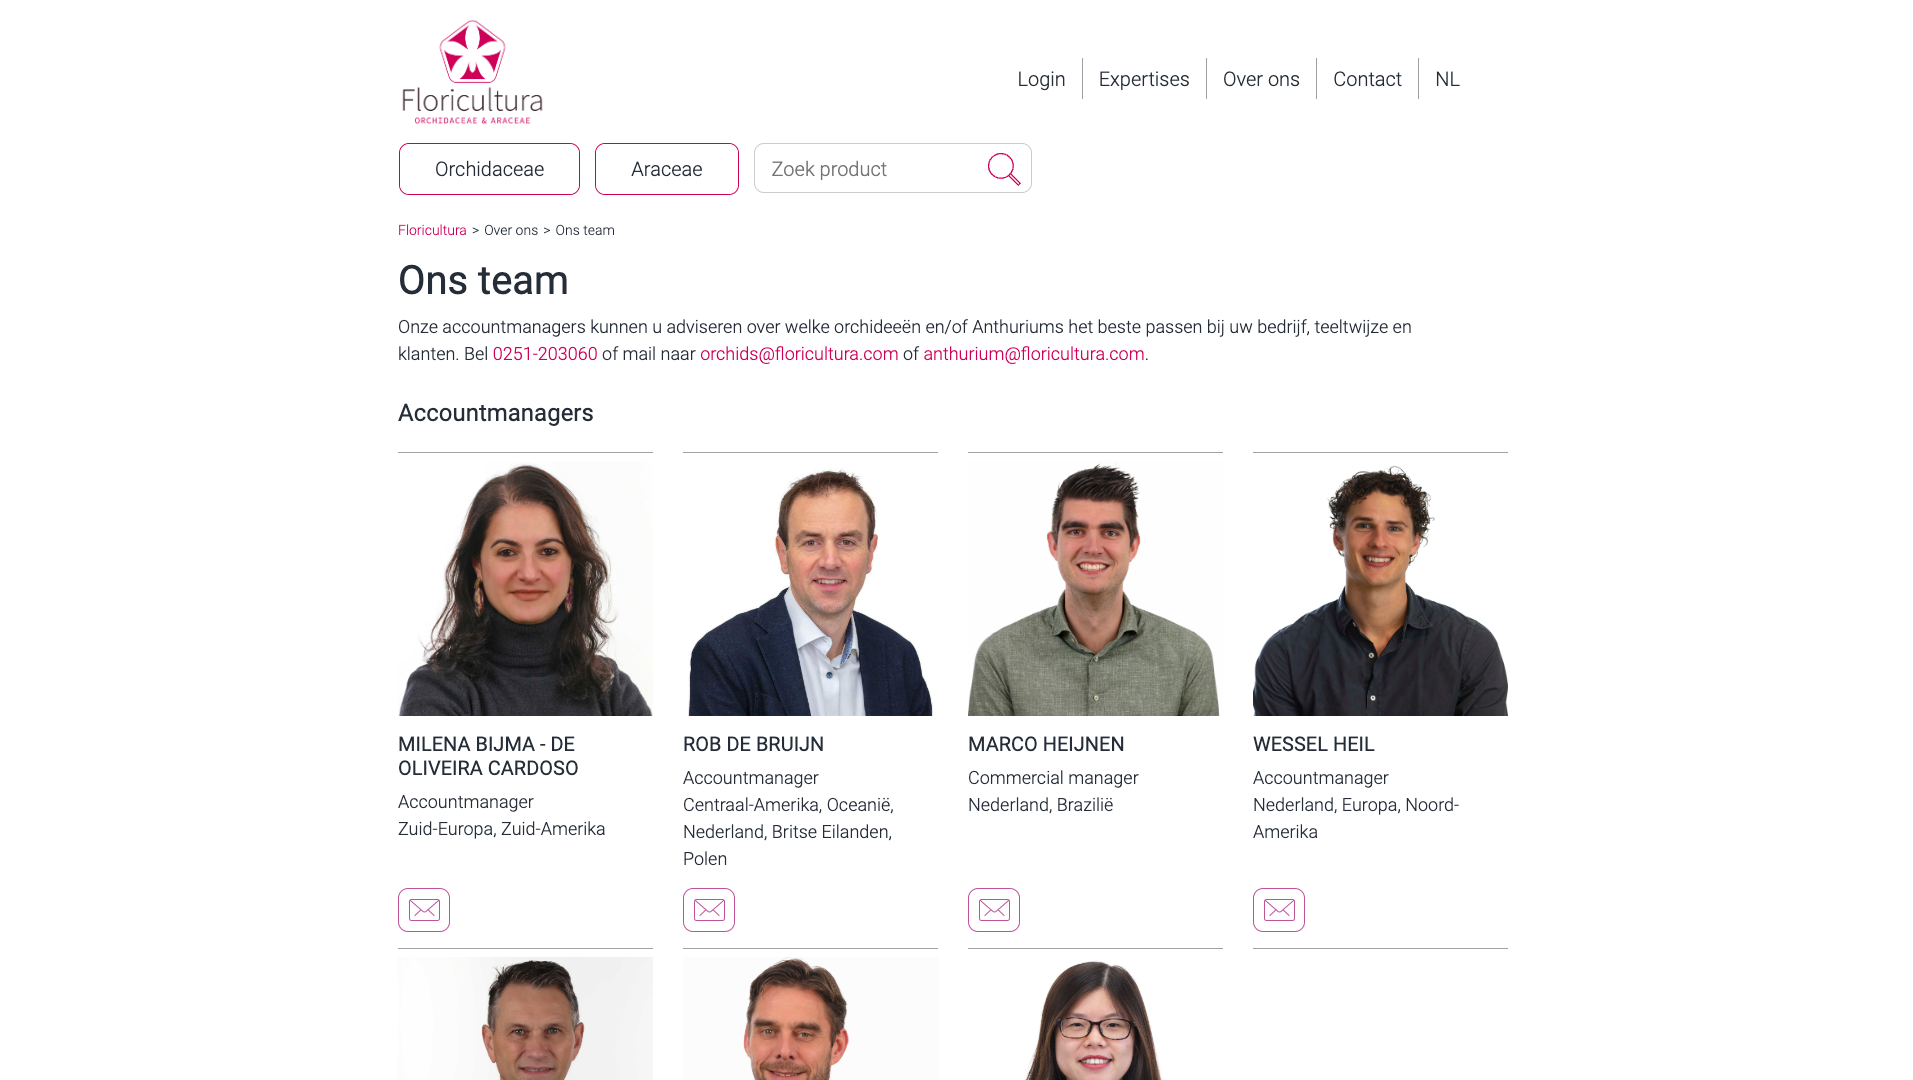Open email icon for Milena Bijma
Viewport: 1913px width, 1080px height.
click(x=424, y=910)
